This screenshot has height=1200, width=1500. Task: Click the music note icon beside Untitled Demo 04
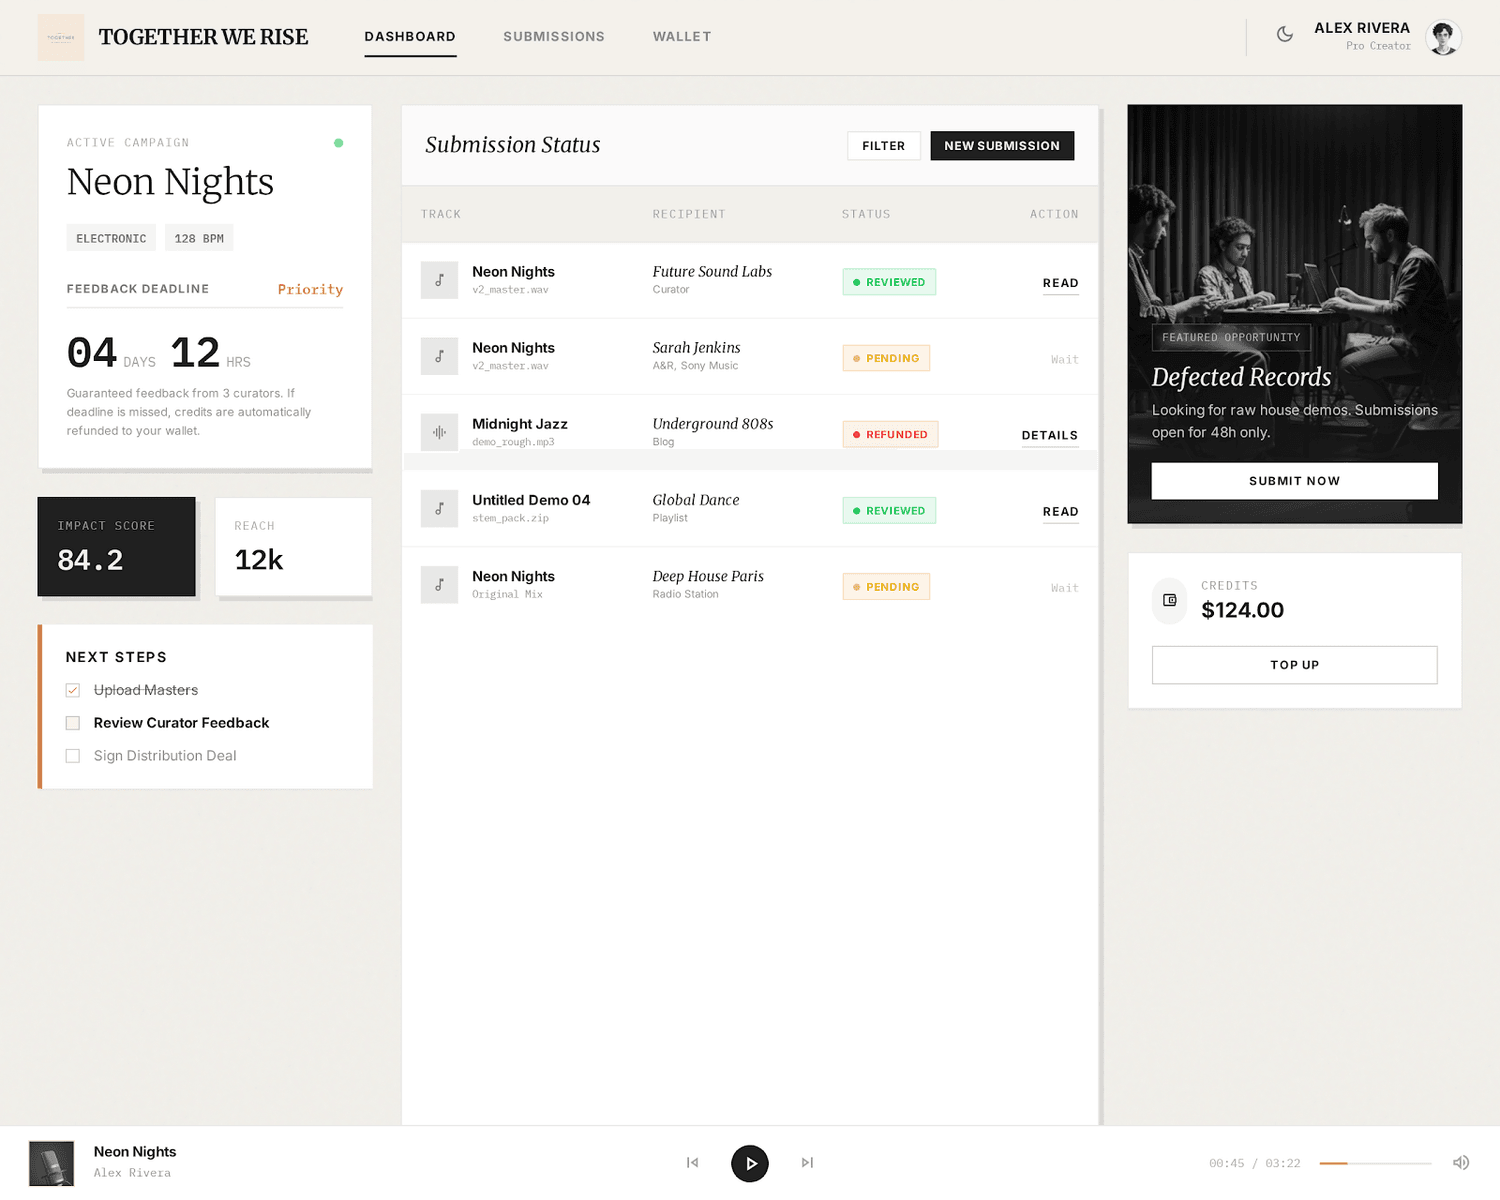click(x=439, y=509)
